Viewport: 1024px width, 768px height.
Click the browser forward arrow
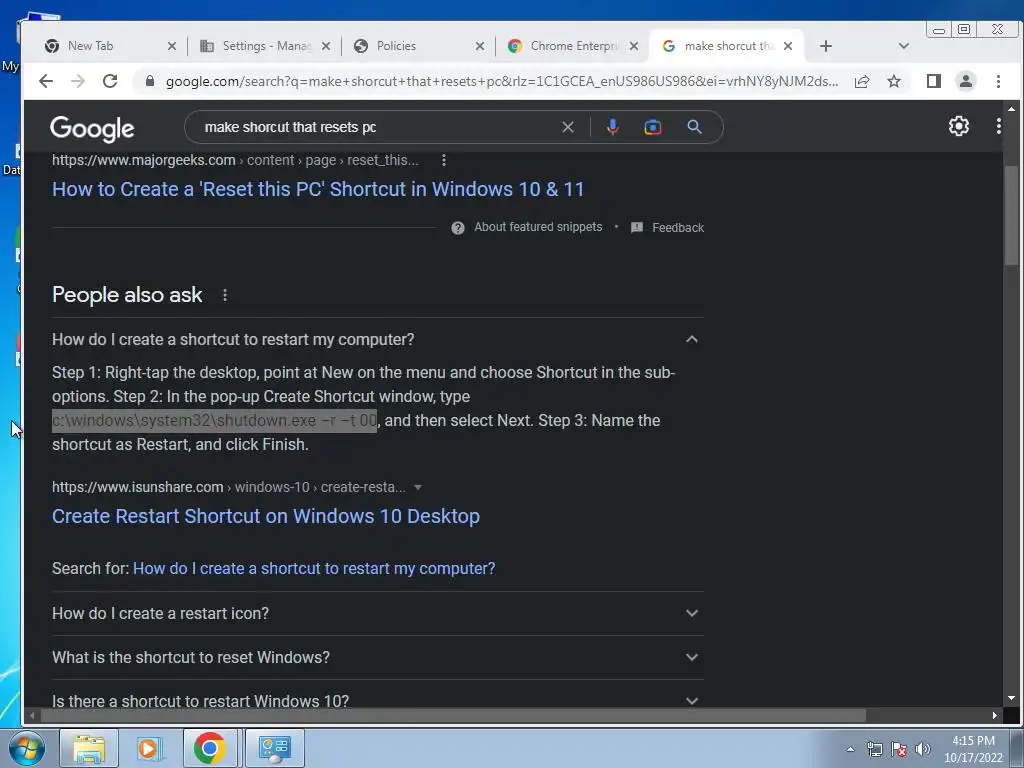(78, 81)
